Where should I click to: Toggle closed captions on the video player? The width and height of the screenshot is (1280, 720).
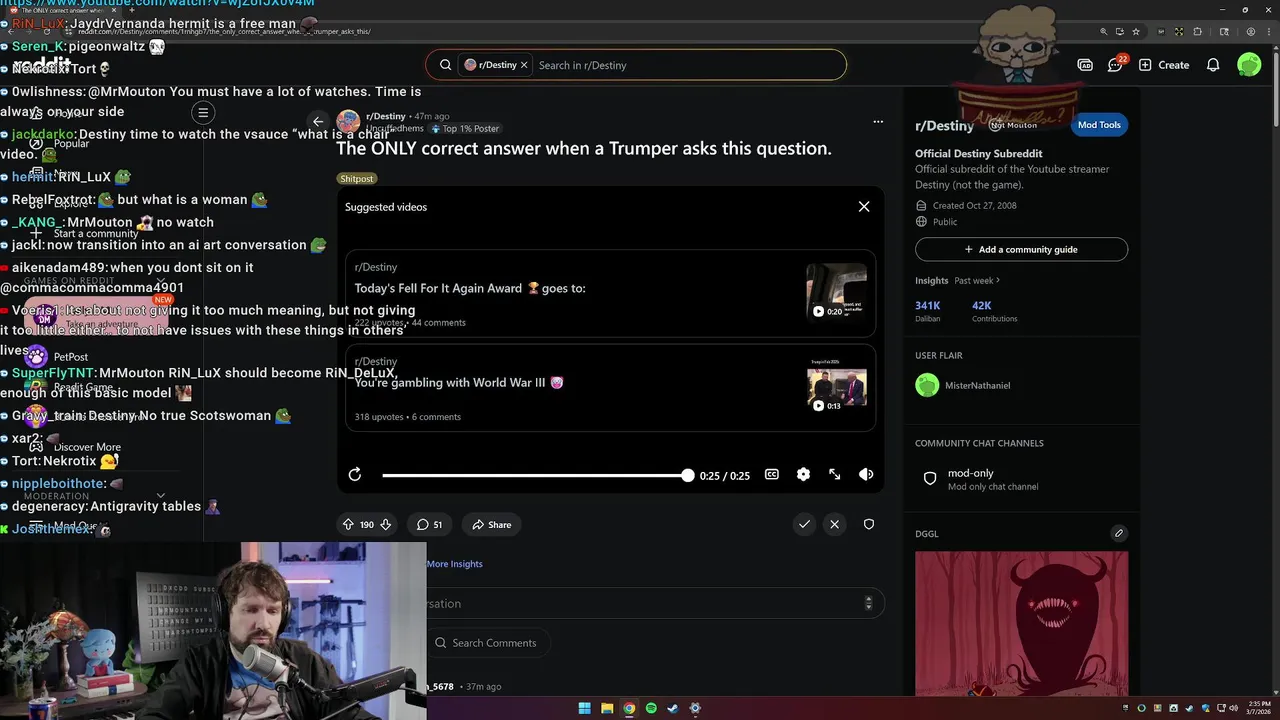click(772, 475)
